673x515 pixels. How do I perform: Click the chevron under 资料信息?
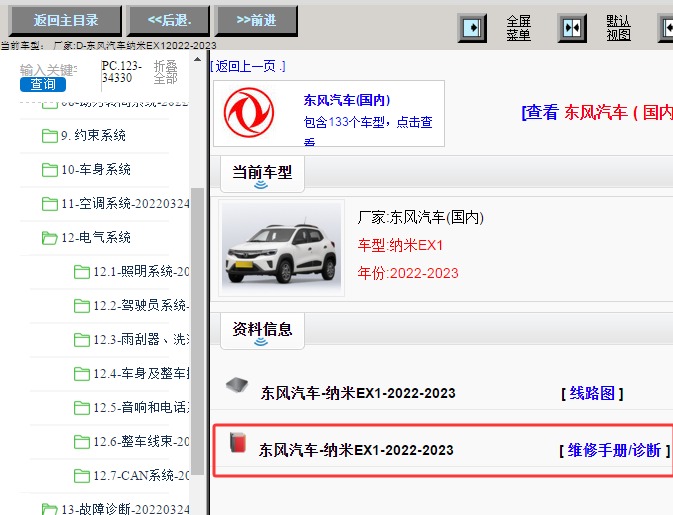(x=261, y=342)
